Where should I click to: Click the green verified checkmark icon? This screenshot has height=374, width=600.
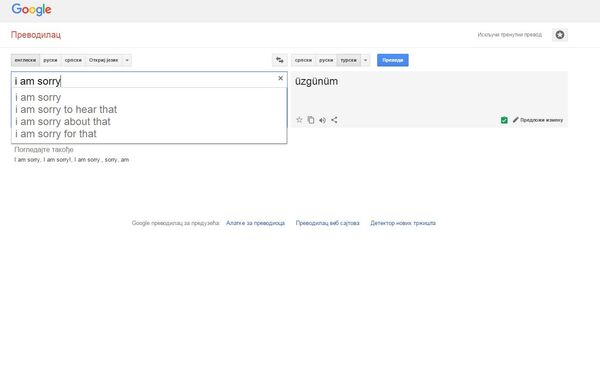click(x=504, y=120)
